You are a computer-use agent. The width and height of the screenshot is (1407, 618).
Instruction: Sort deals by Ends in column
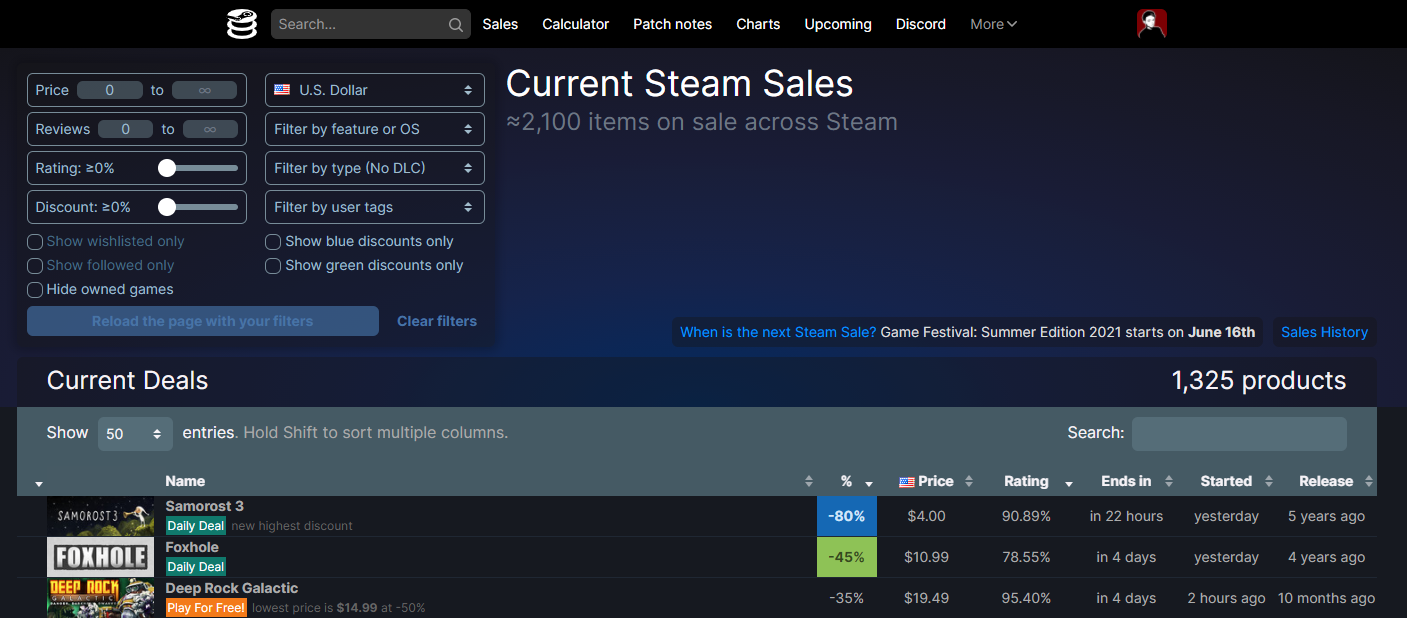(1126, 481)
